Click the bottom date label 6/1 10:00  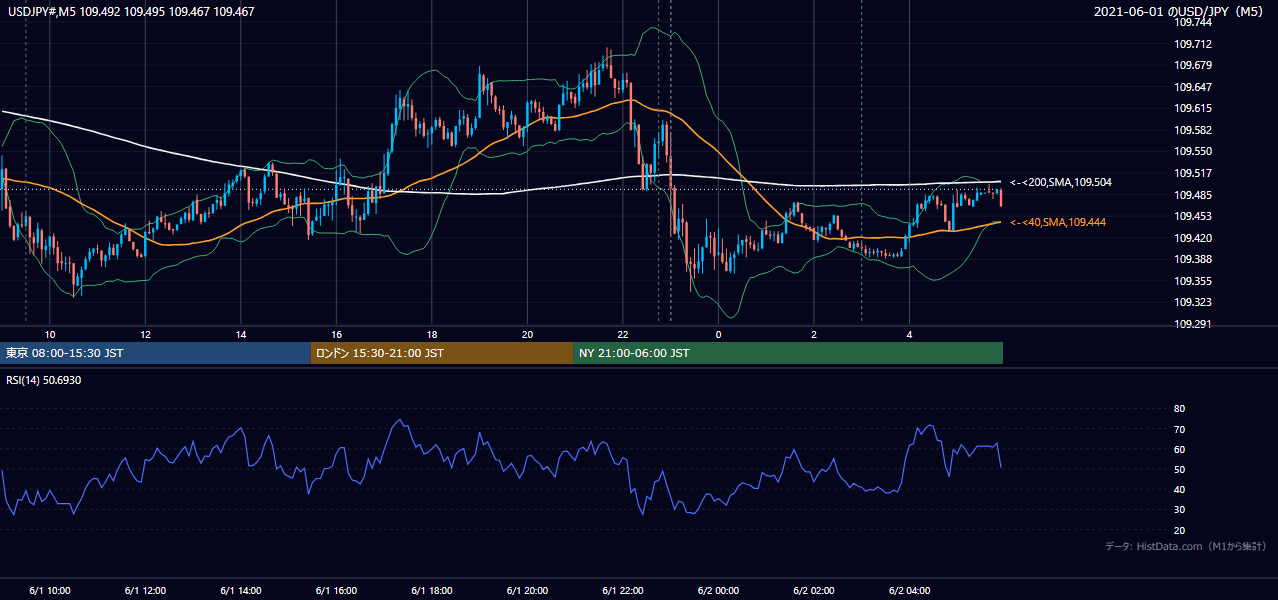click(50, 591)
